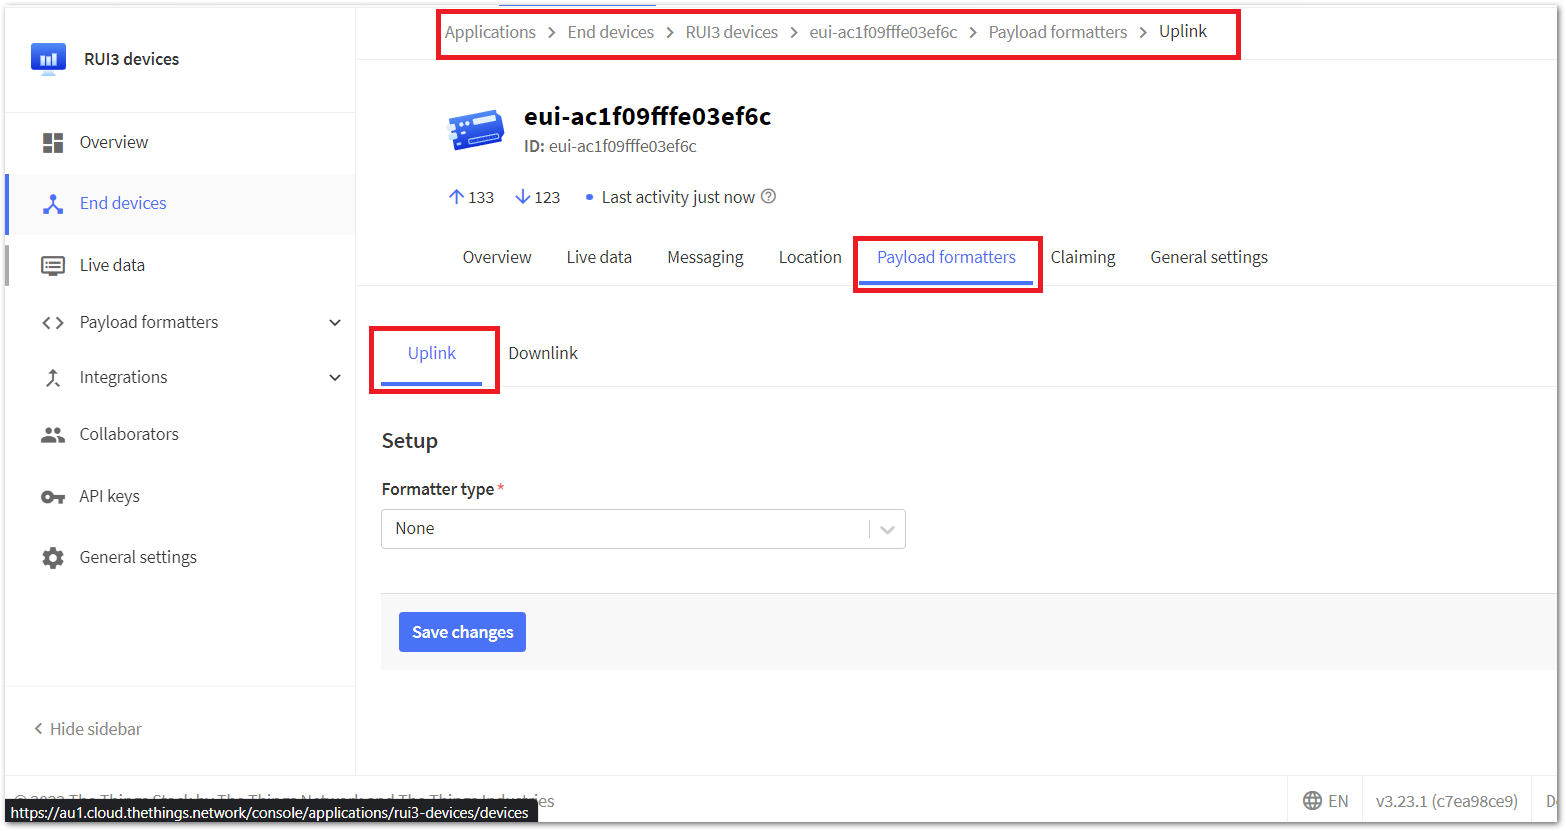Click RUI3 devices breadcrumb link
Screen dimensions: 1566x831
pos(731,32)
